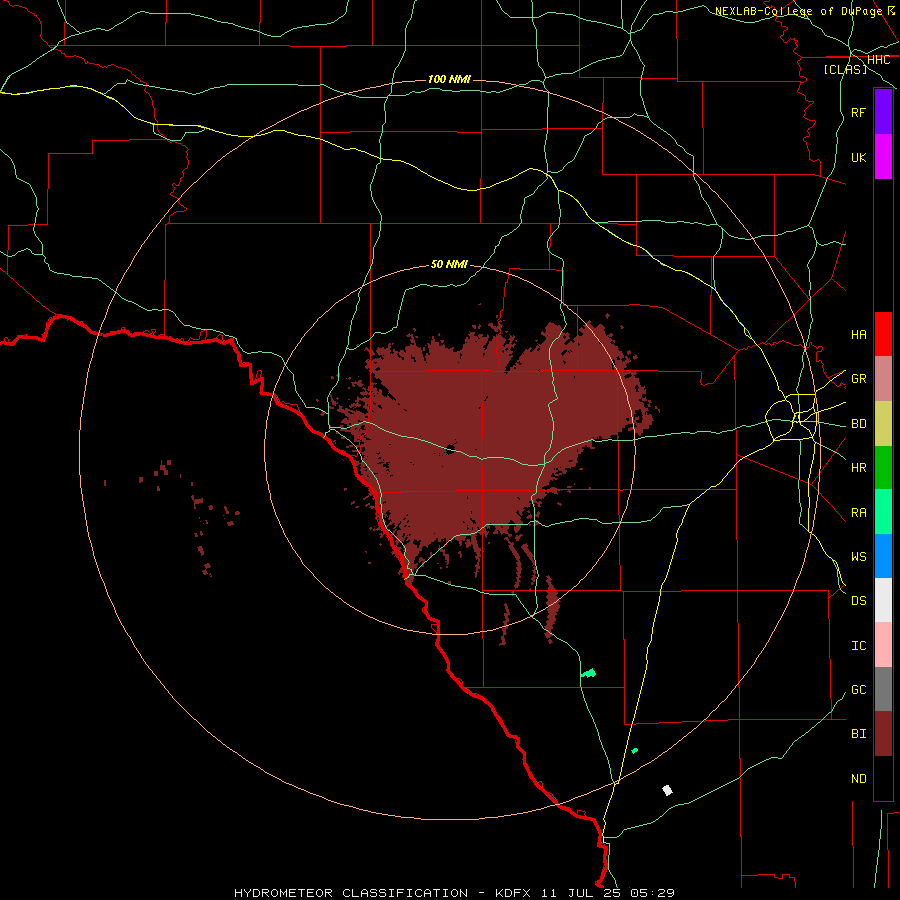The height and width of the screenshot is (900, 900).
Task: Click the HA red legend swatch
Action: pos(883,334)
